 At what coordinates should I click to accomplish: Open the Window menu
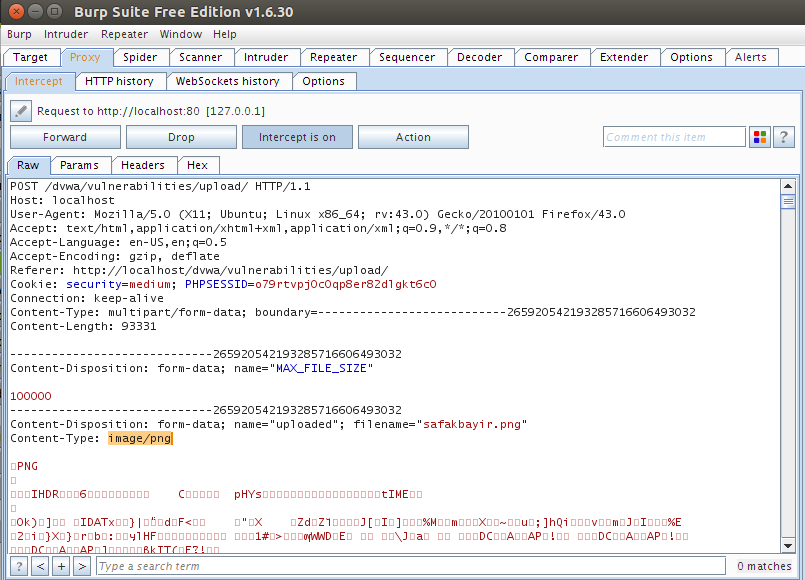point(181,34)
